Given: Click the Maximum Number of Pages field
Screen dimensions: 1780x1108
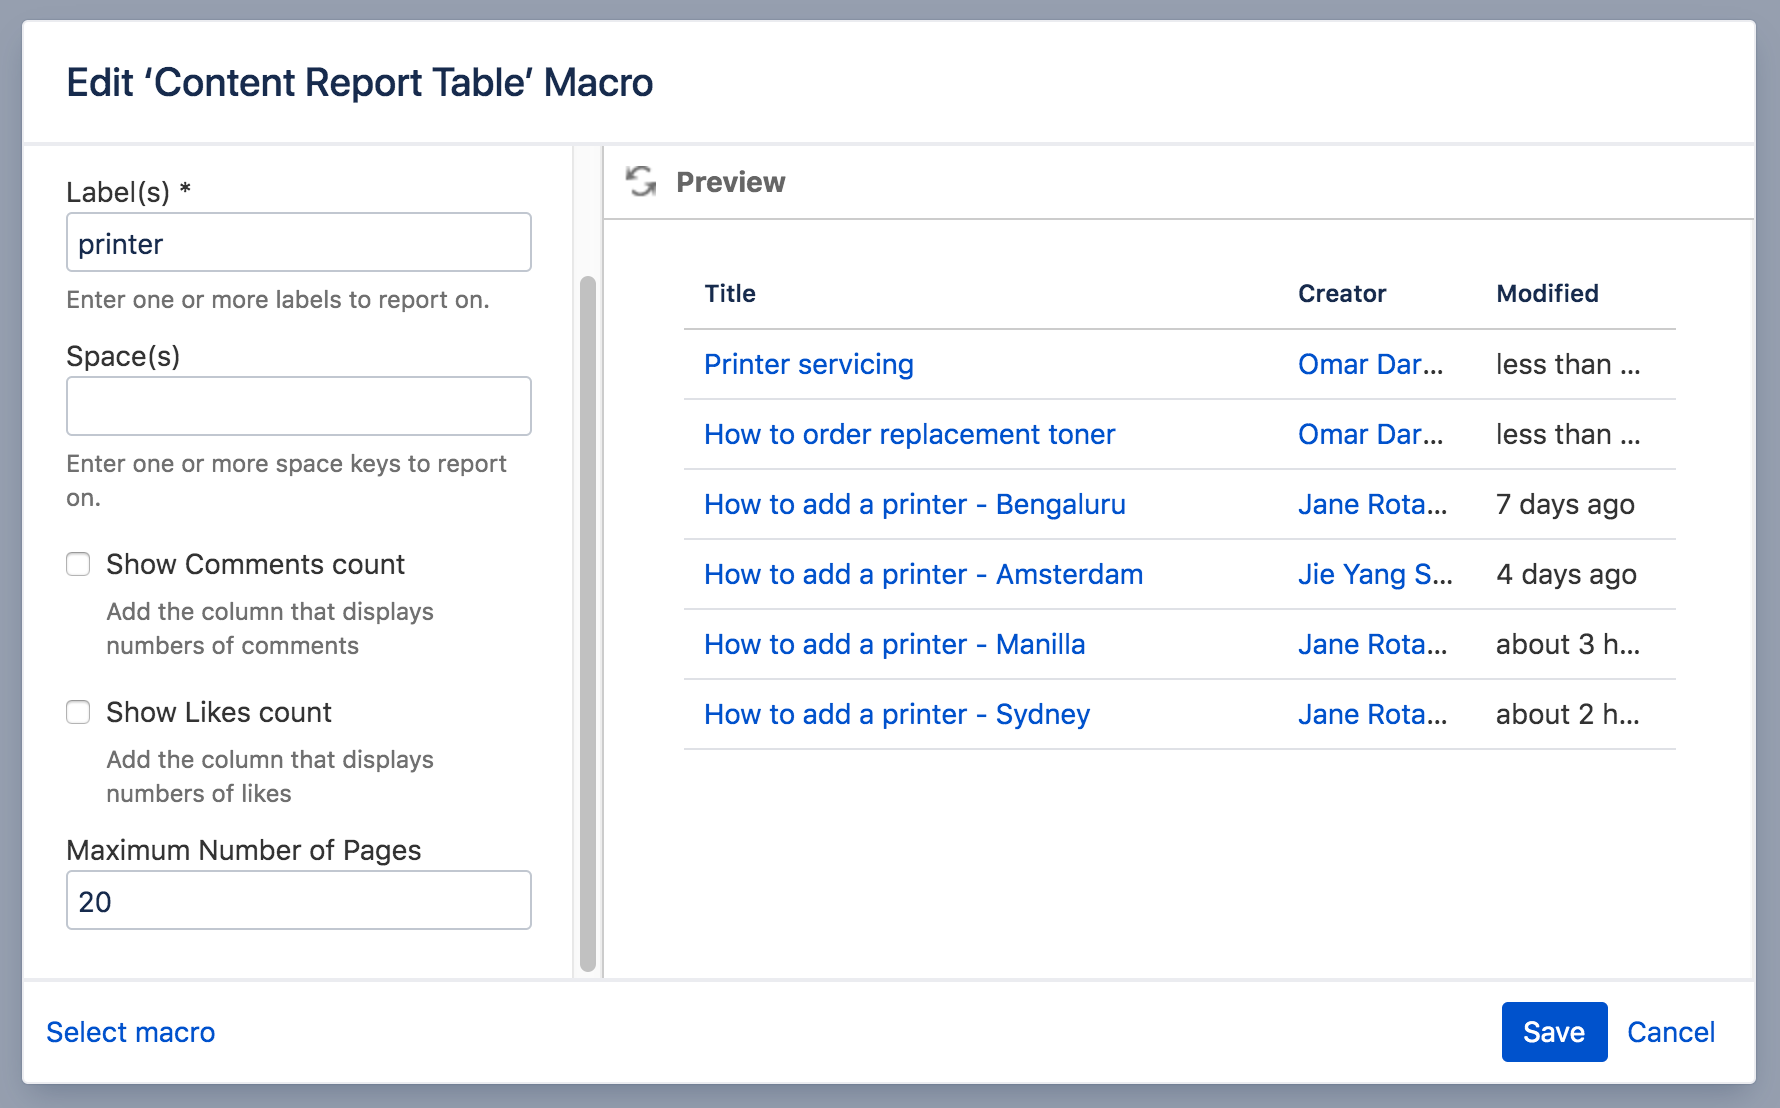Looking at the screenshot, I should [298, 900].
